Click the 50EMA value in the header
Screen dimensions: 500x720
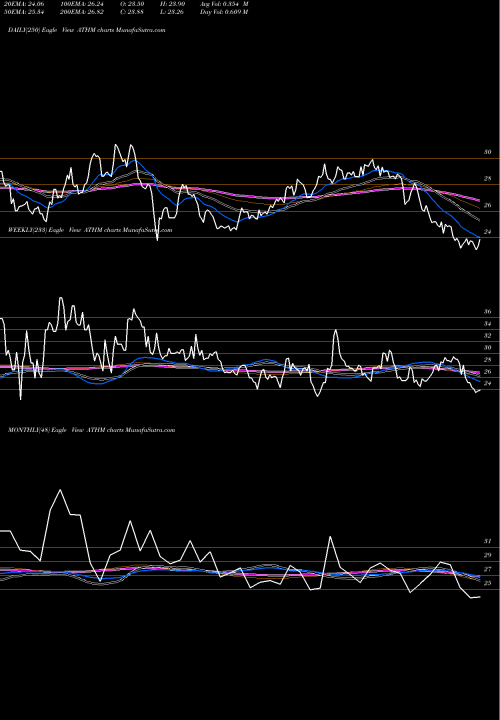(23, 12)
